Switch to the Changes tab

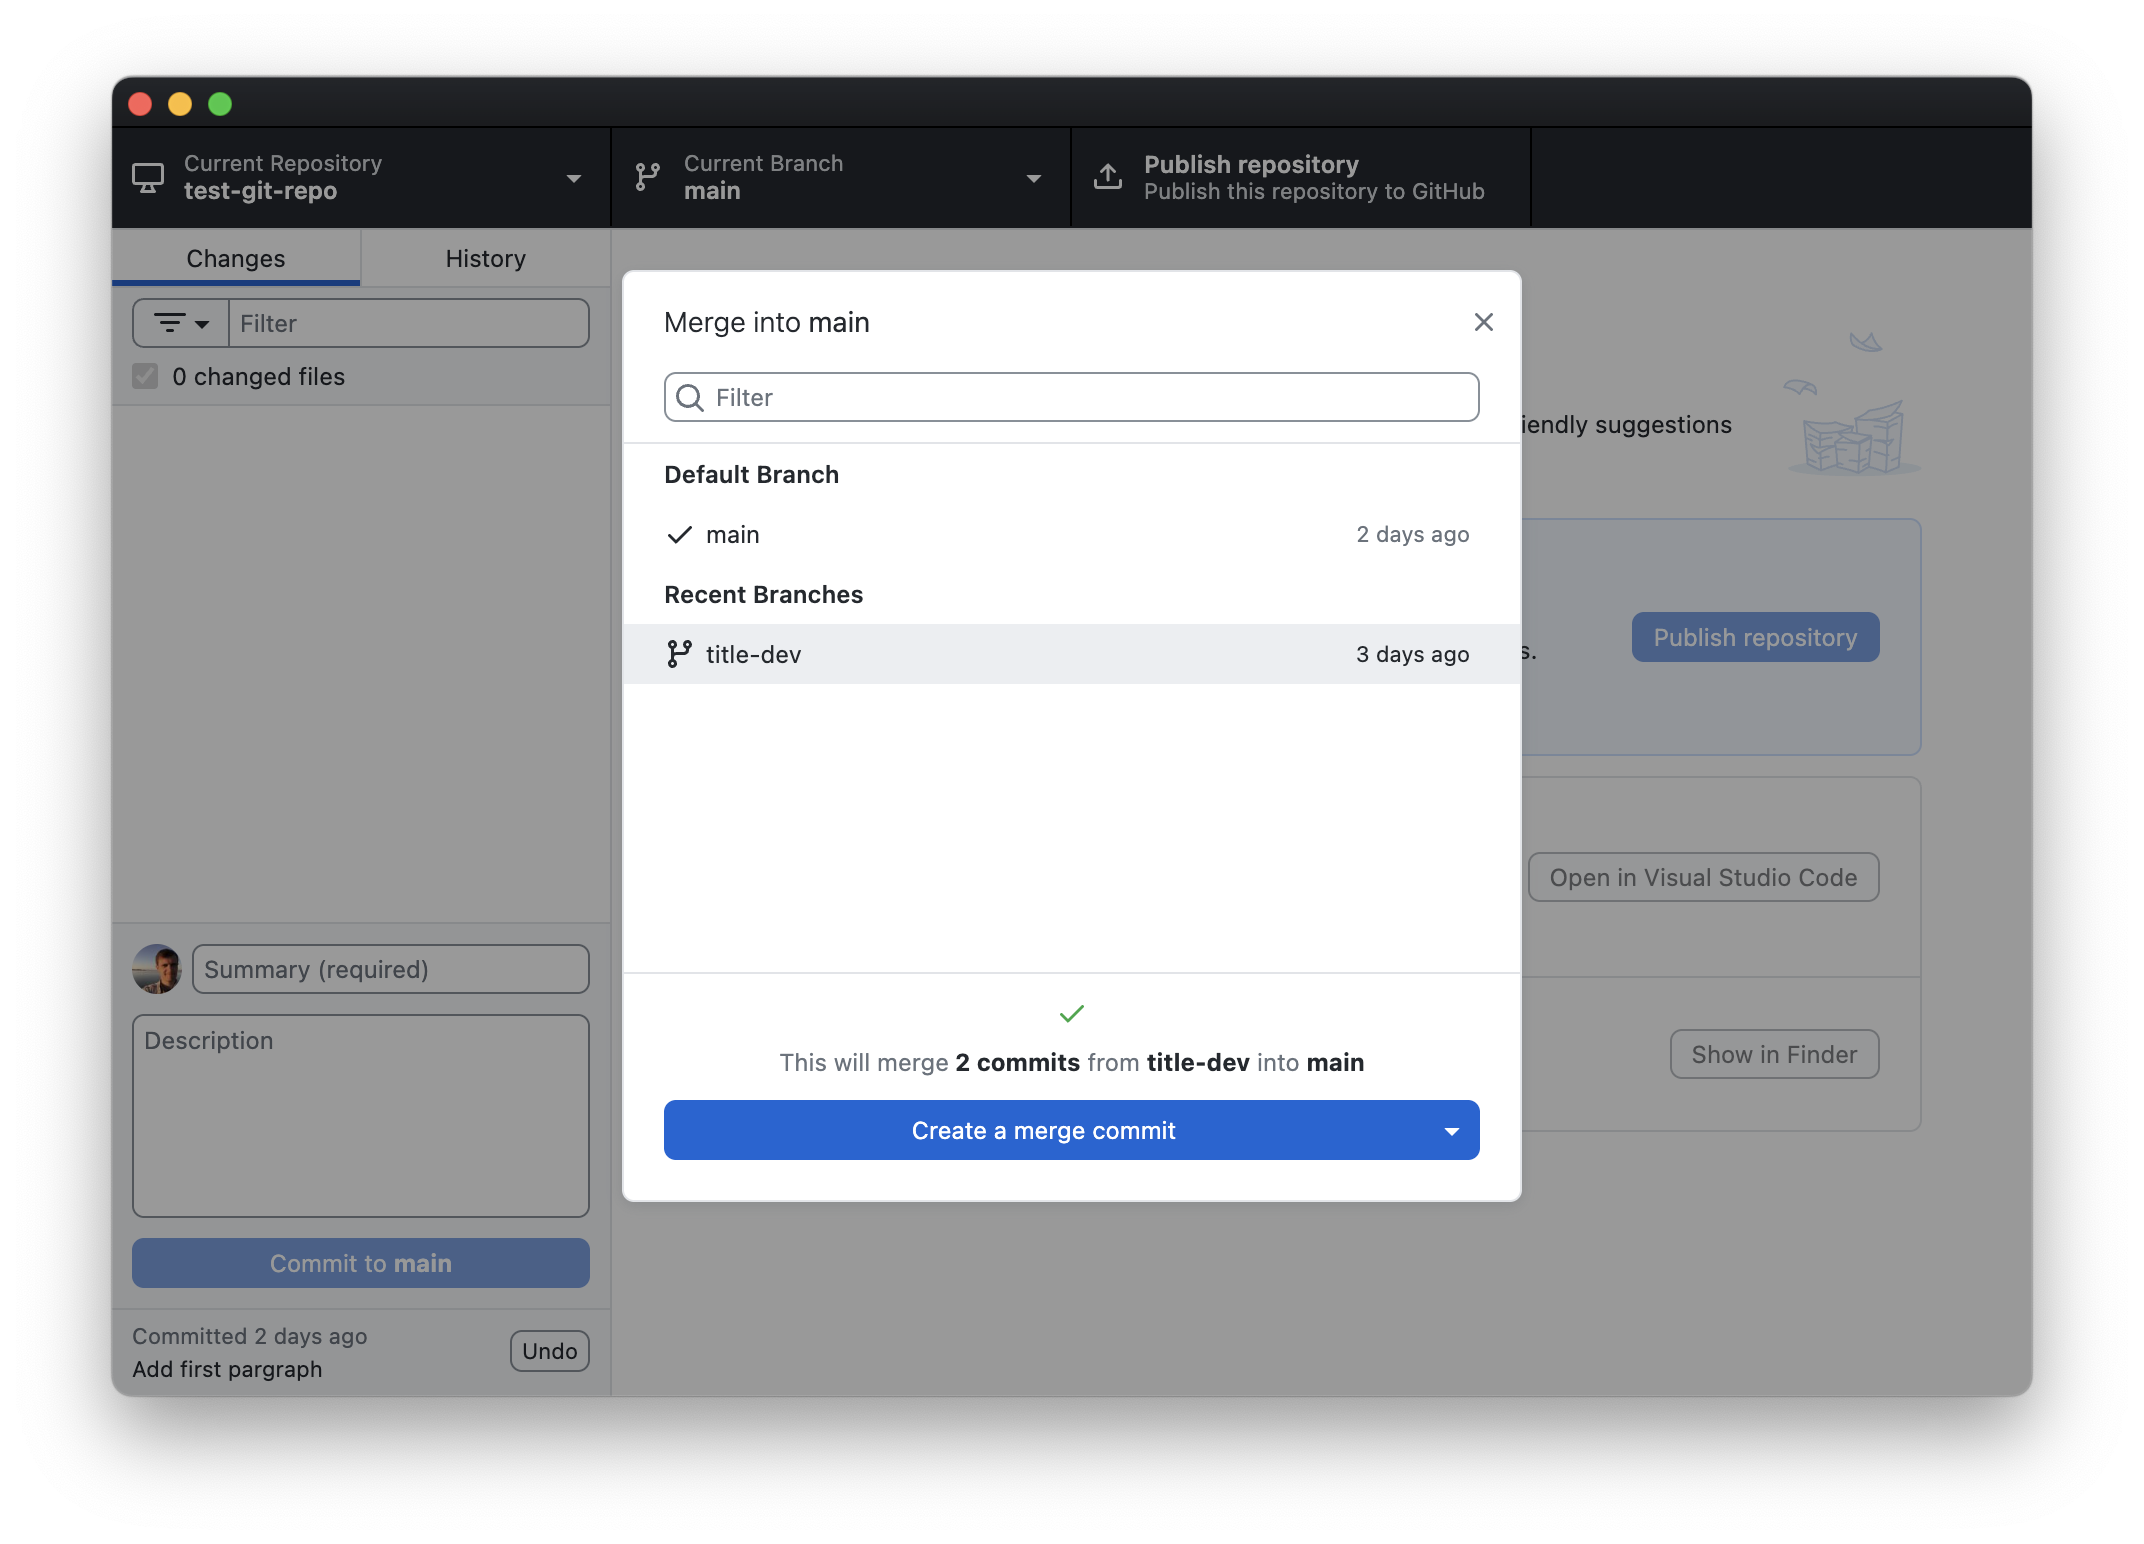tap(236, 258)
